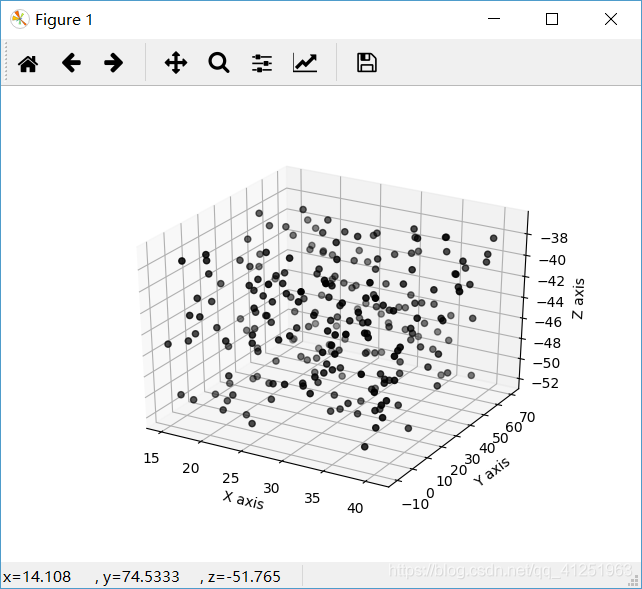Click the Z tick label −52
The height and width of the screenshot is (589, 642).
click(x=545, y=383)
